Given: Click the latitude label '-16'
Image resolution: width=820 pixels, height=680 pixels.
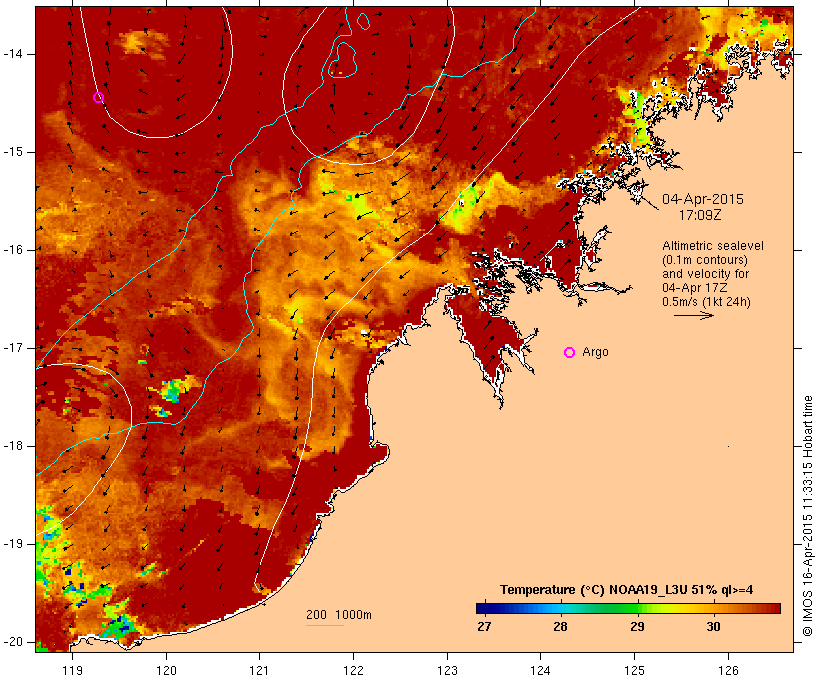Looking at the screenshot, I should tap(13, 250).
